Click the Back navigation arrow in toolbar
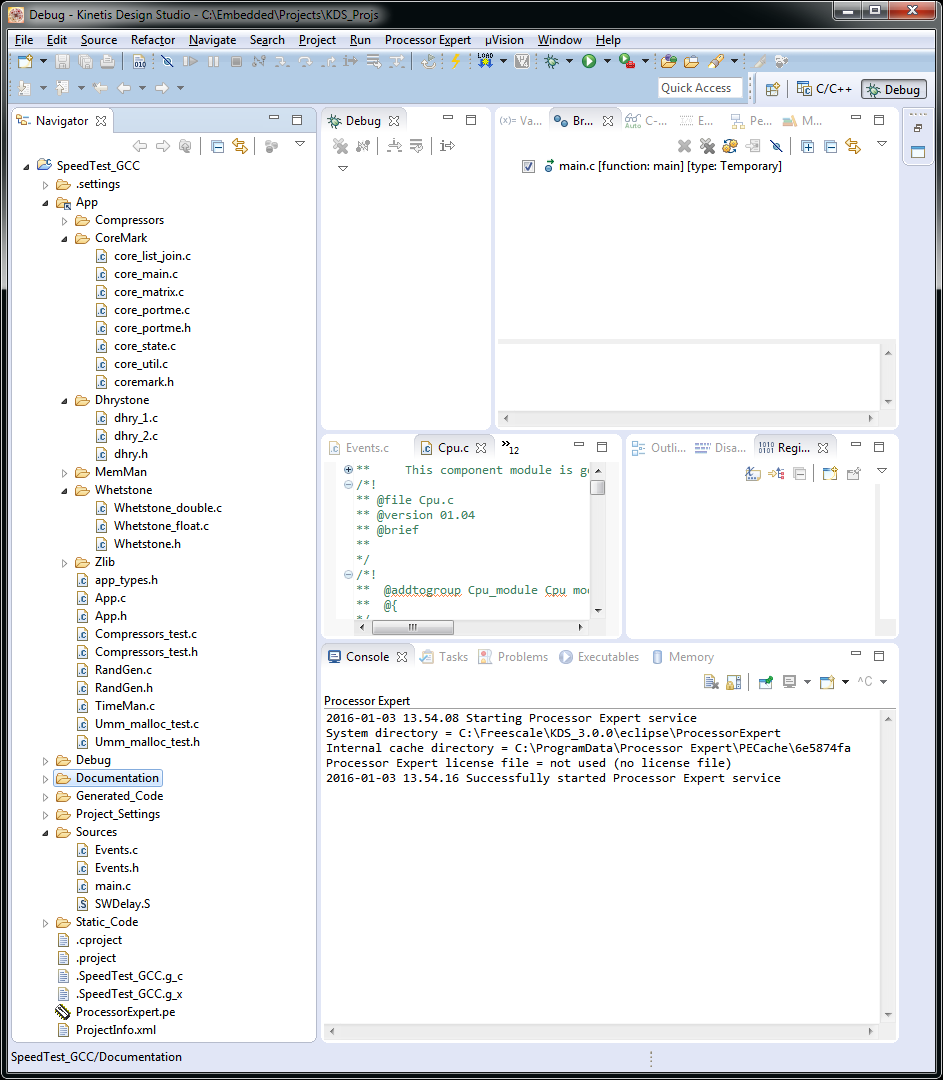The height and width of the screenshot is (1080, 943). tap(124, 87)
